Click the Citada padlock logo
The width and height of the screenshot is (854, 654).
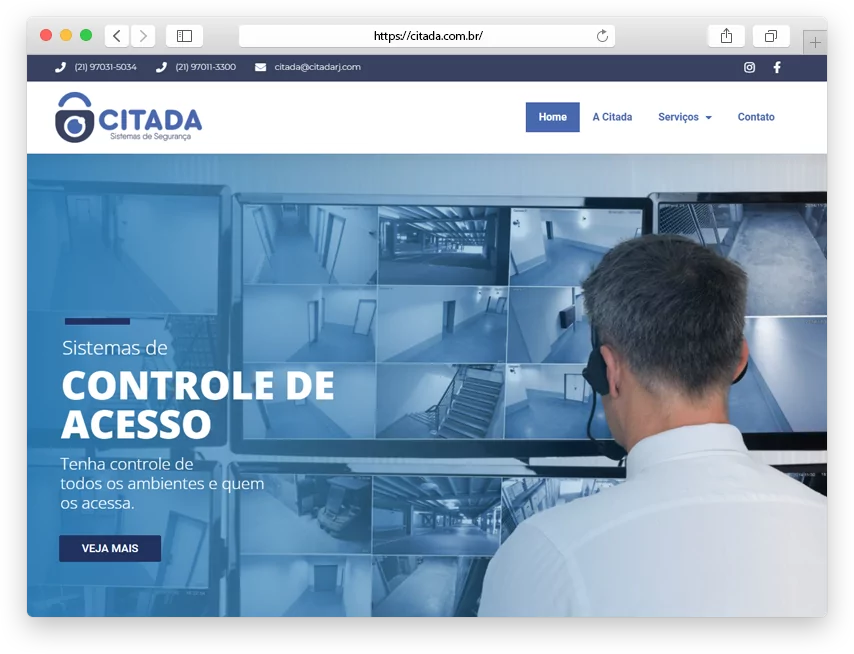74,117
